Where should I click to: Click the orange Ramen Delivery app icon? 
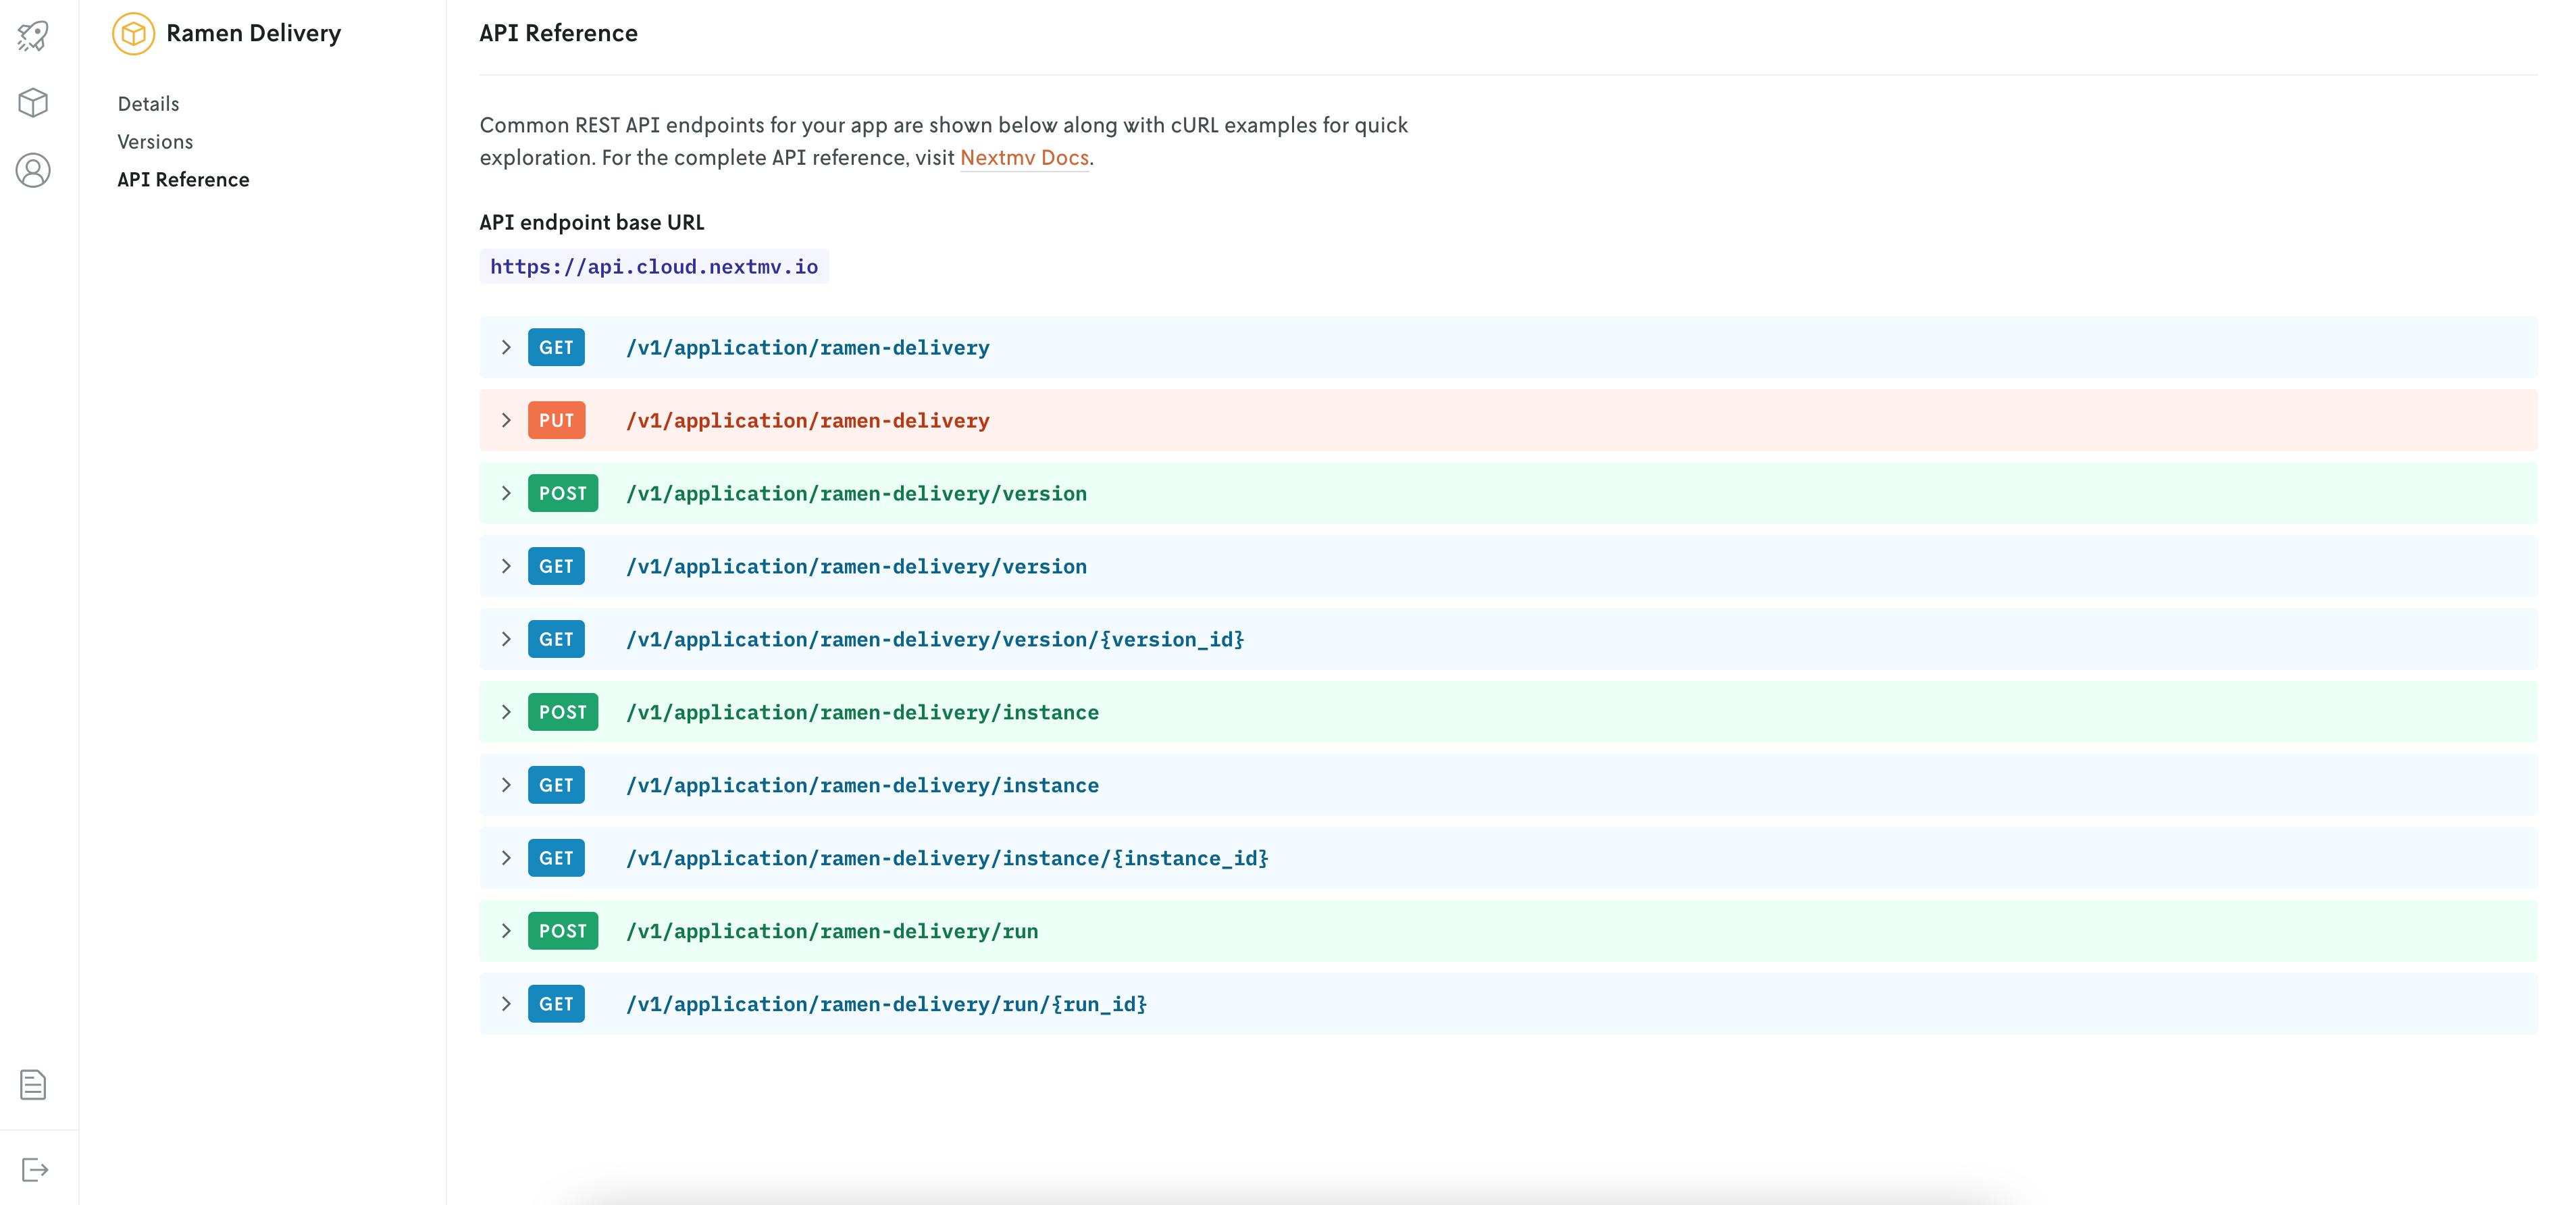coord(133,34)
